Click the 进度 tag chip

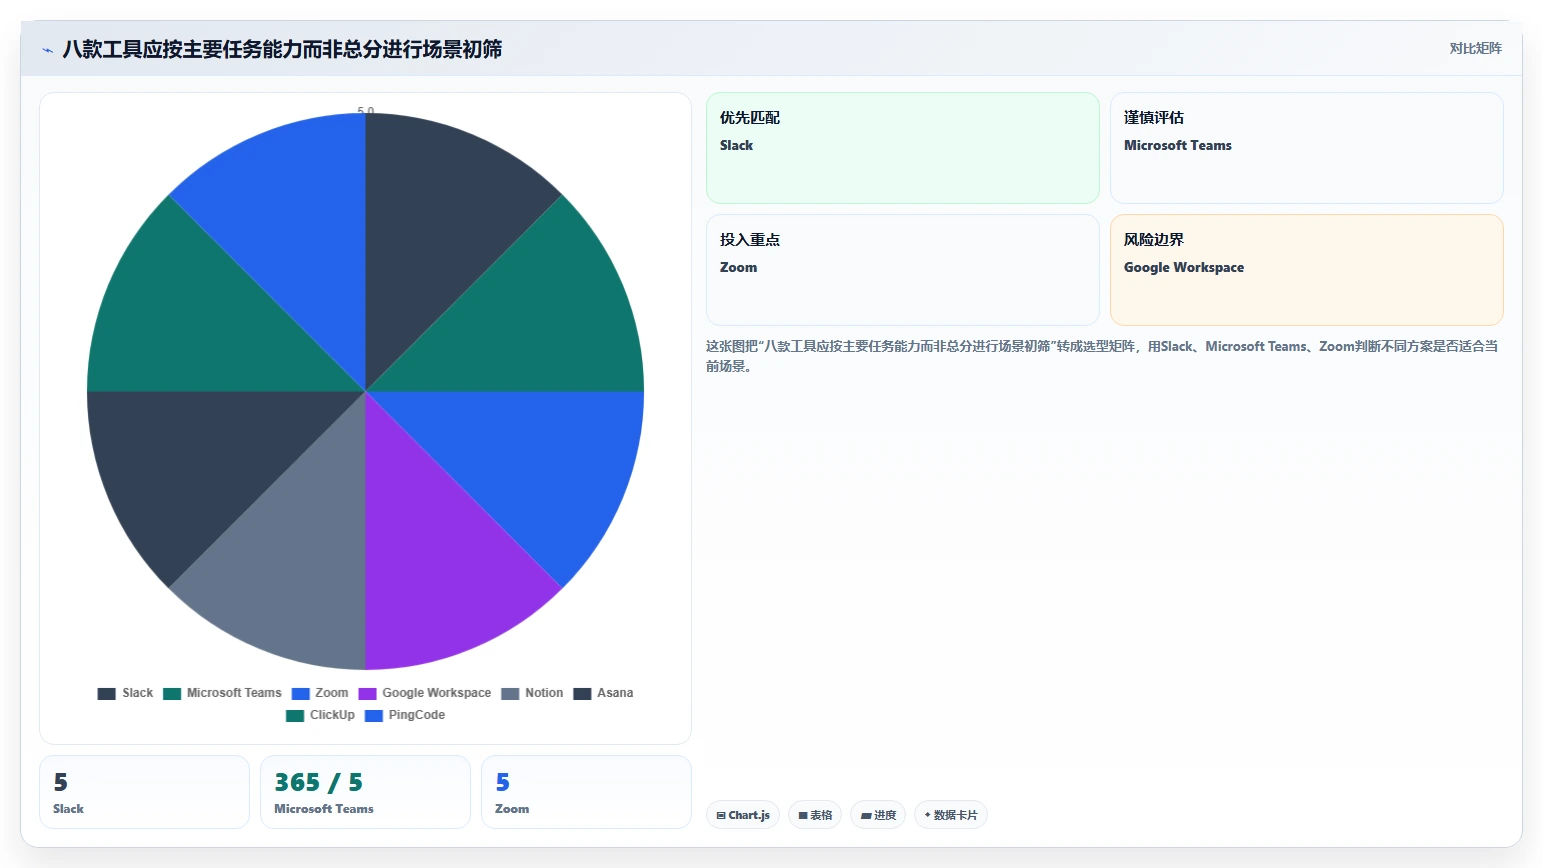[x=878, y=815]
